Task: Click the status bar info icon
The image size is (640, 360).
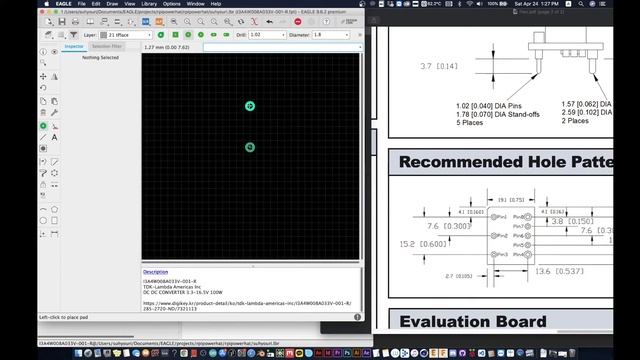Action: (357, 317)
